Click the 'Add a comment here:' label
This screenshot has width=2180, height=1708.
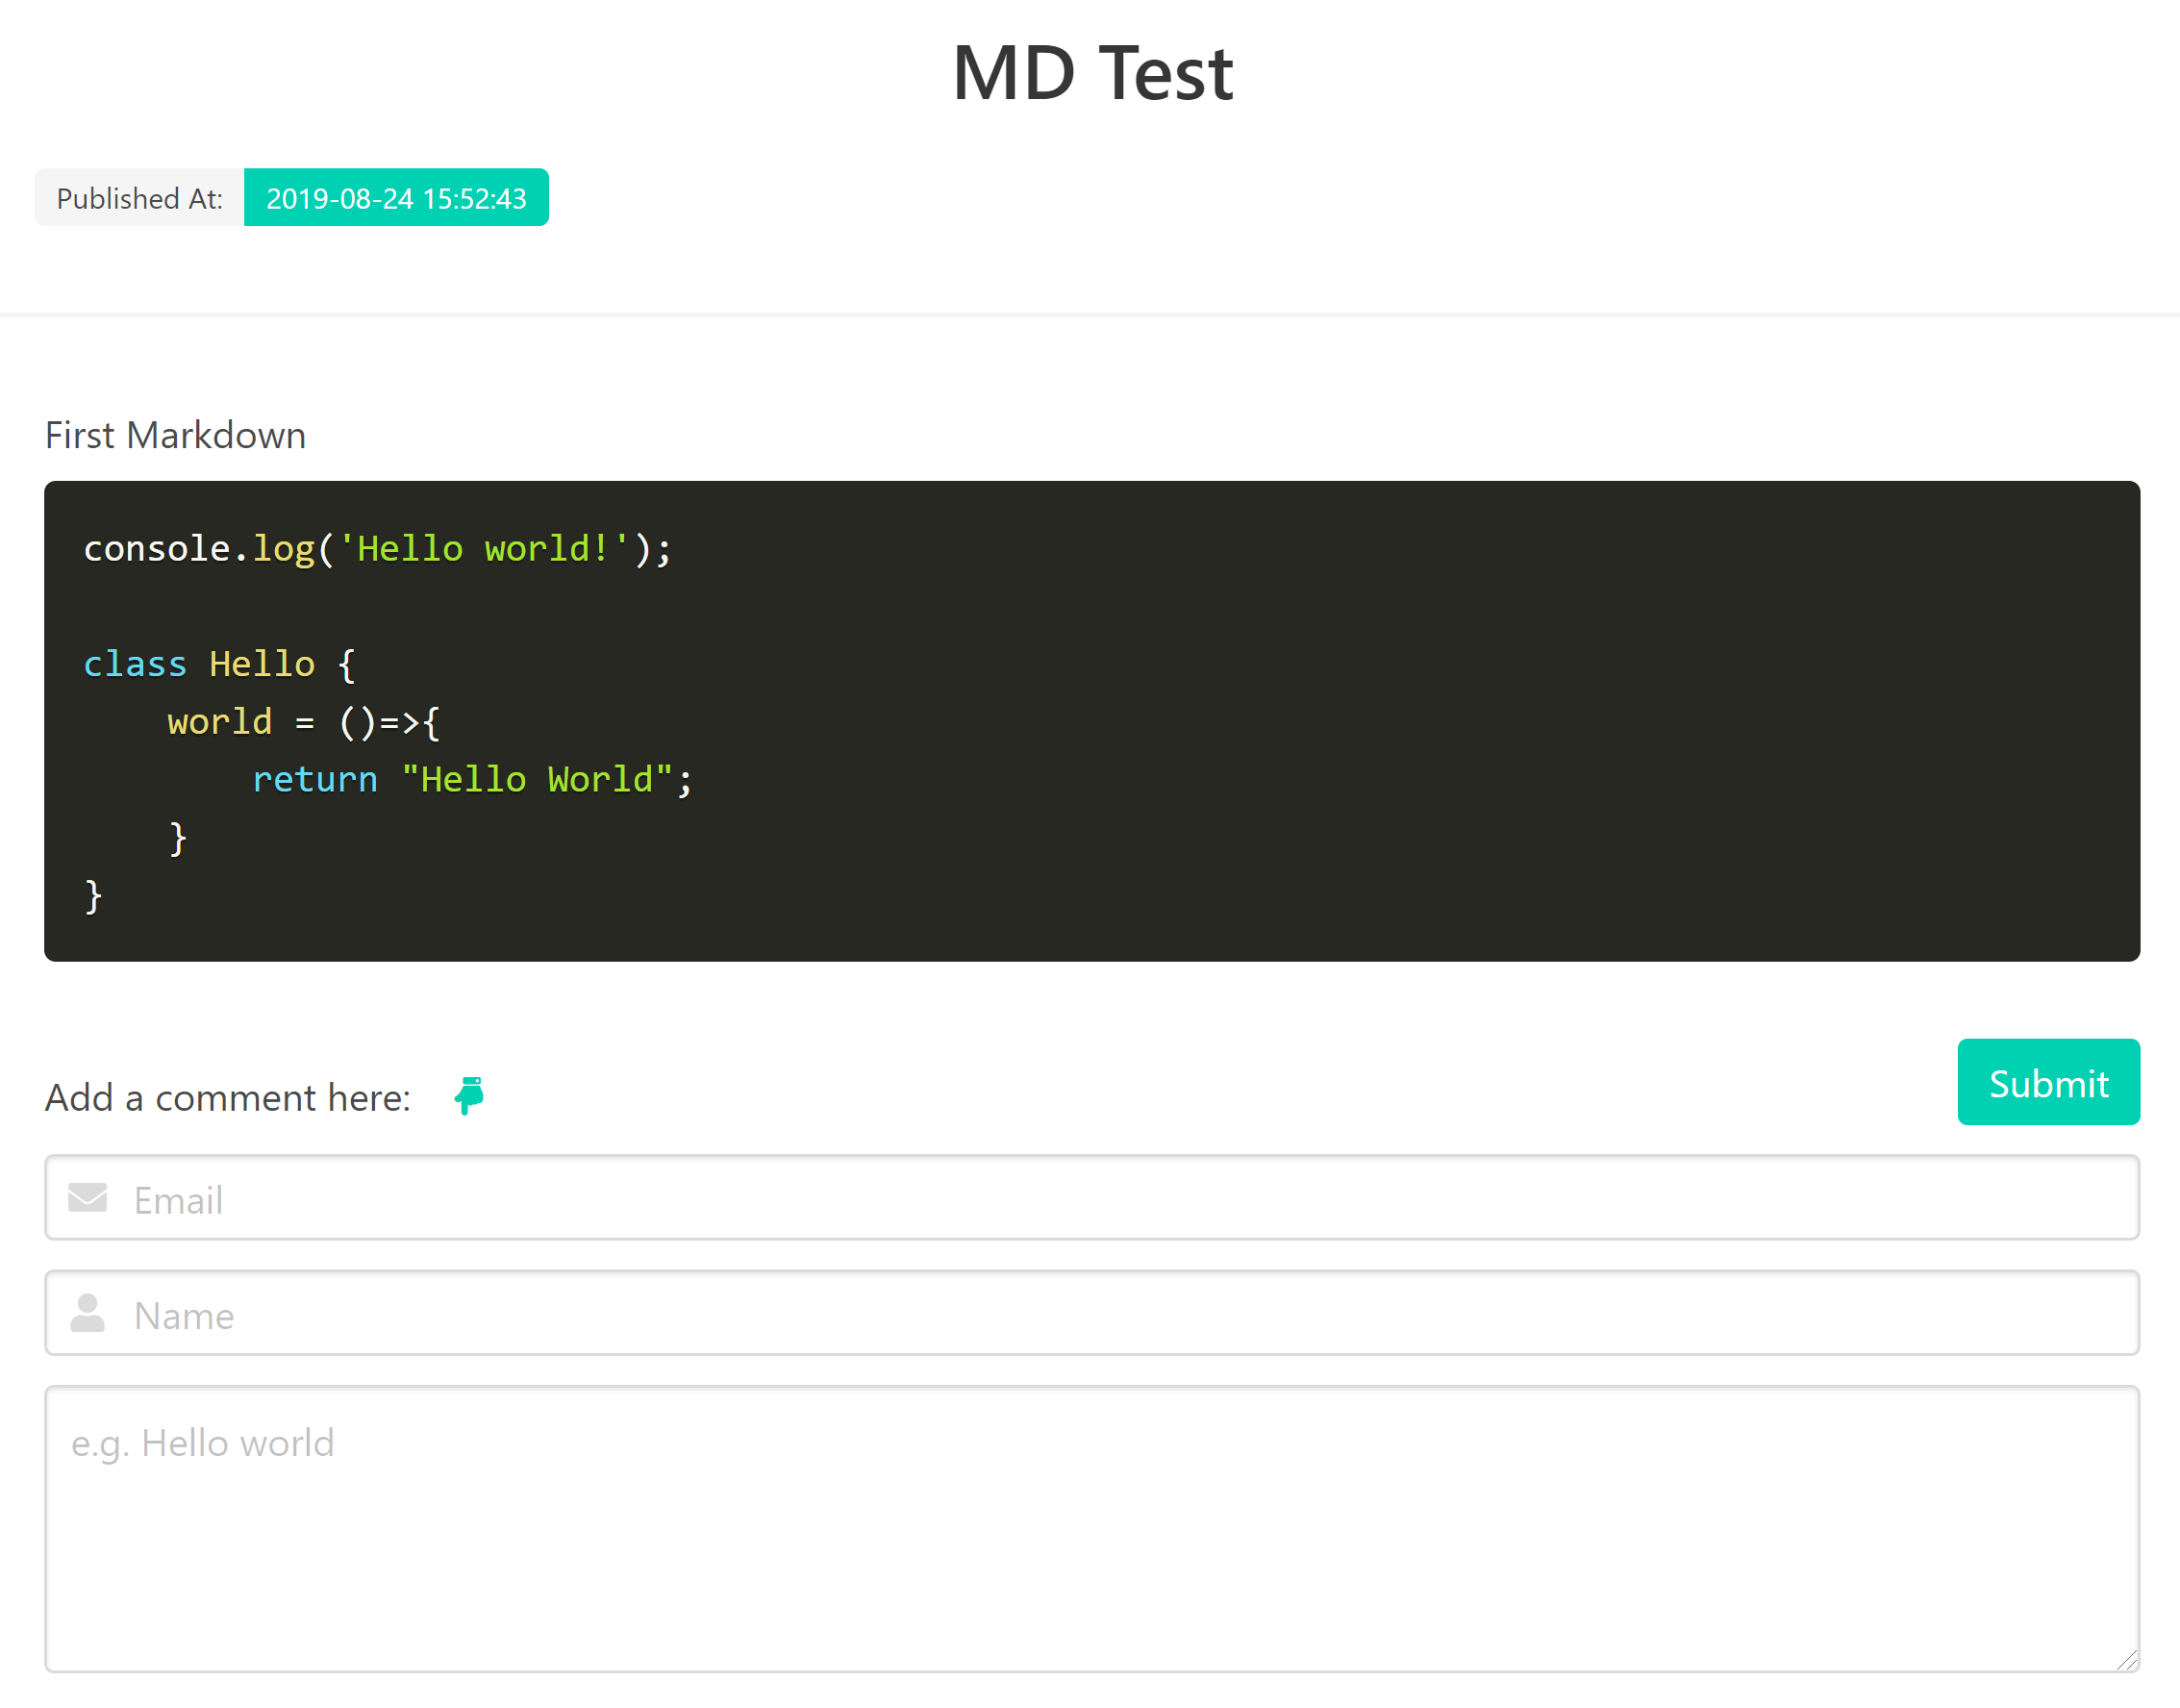tap(228, 1097)
